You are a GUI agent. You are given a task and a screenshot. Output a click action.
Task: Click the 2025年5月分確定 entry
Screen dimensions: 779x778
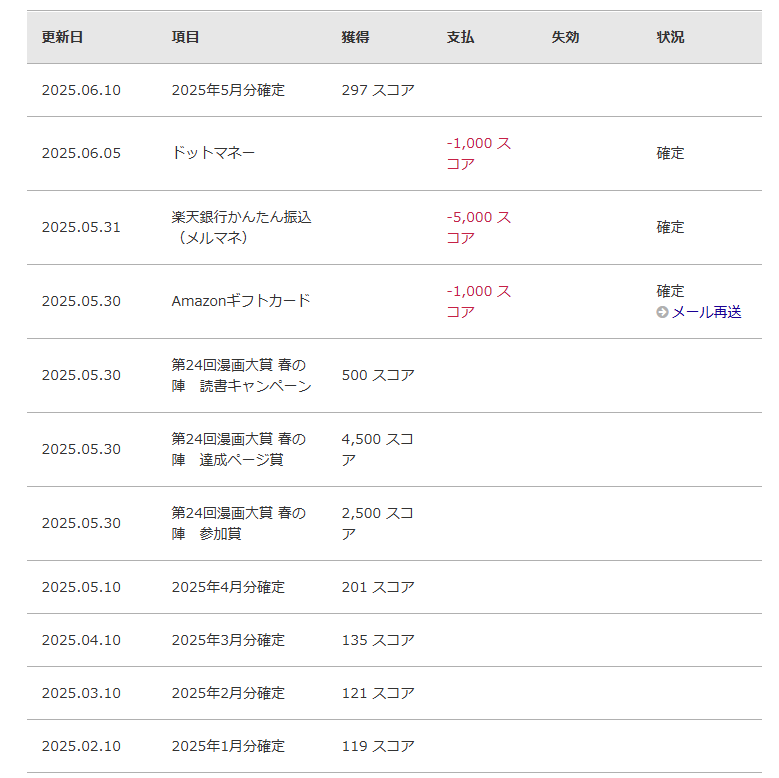(x=228, y=90)
